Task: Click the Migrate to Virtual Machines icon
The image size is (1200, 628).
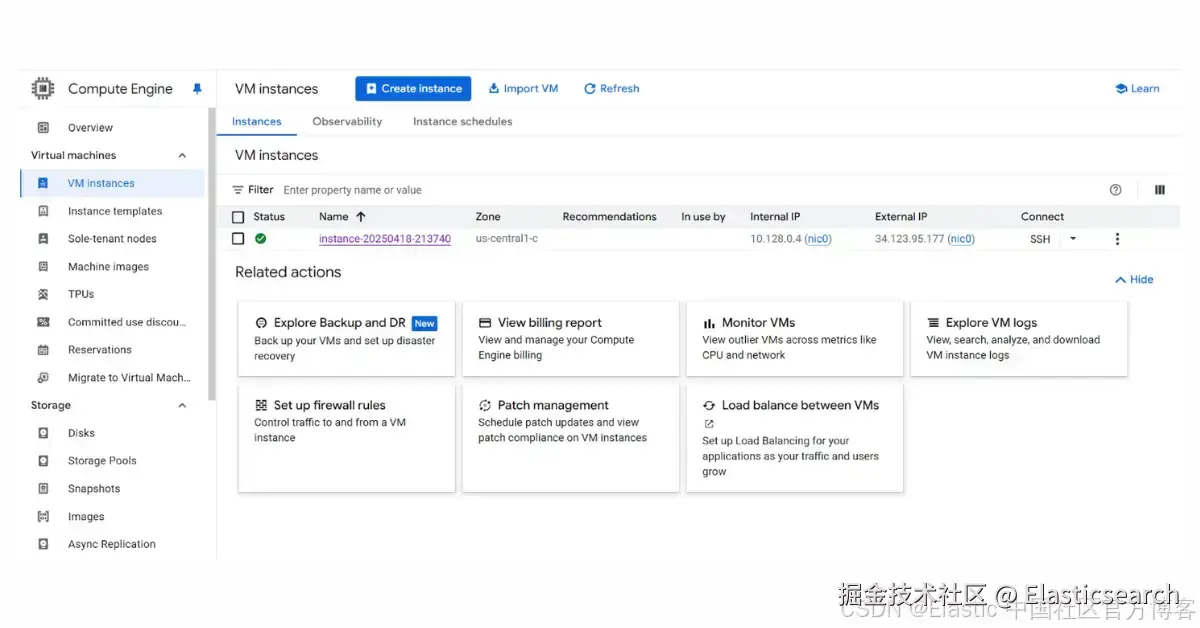Action: (43, 378)
